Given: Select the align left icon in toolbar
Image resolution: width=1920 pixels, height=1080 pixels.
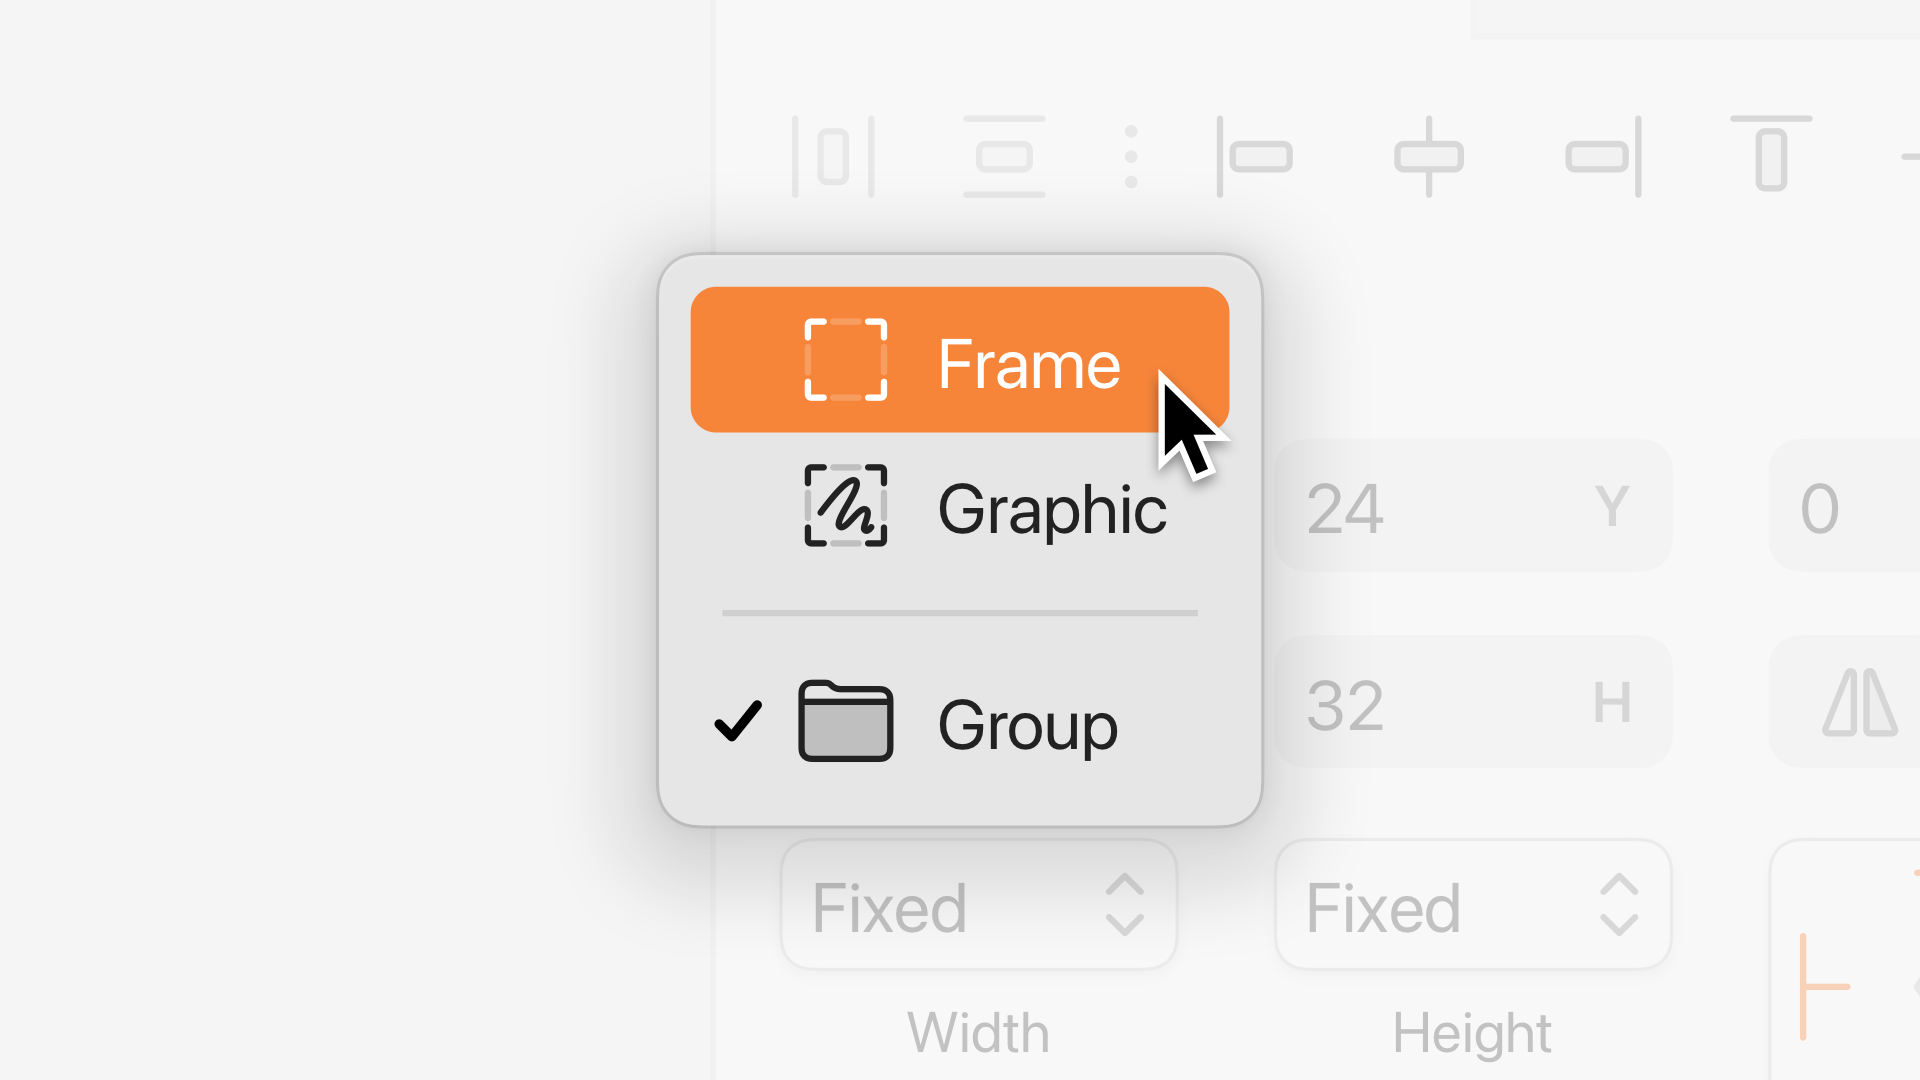Looking at the screenshot, I should click(x=1256, y=157).
